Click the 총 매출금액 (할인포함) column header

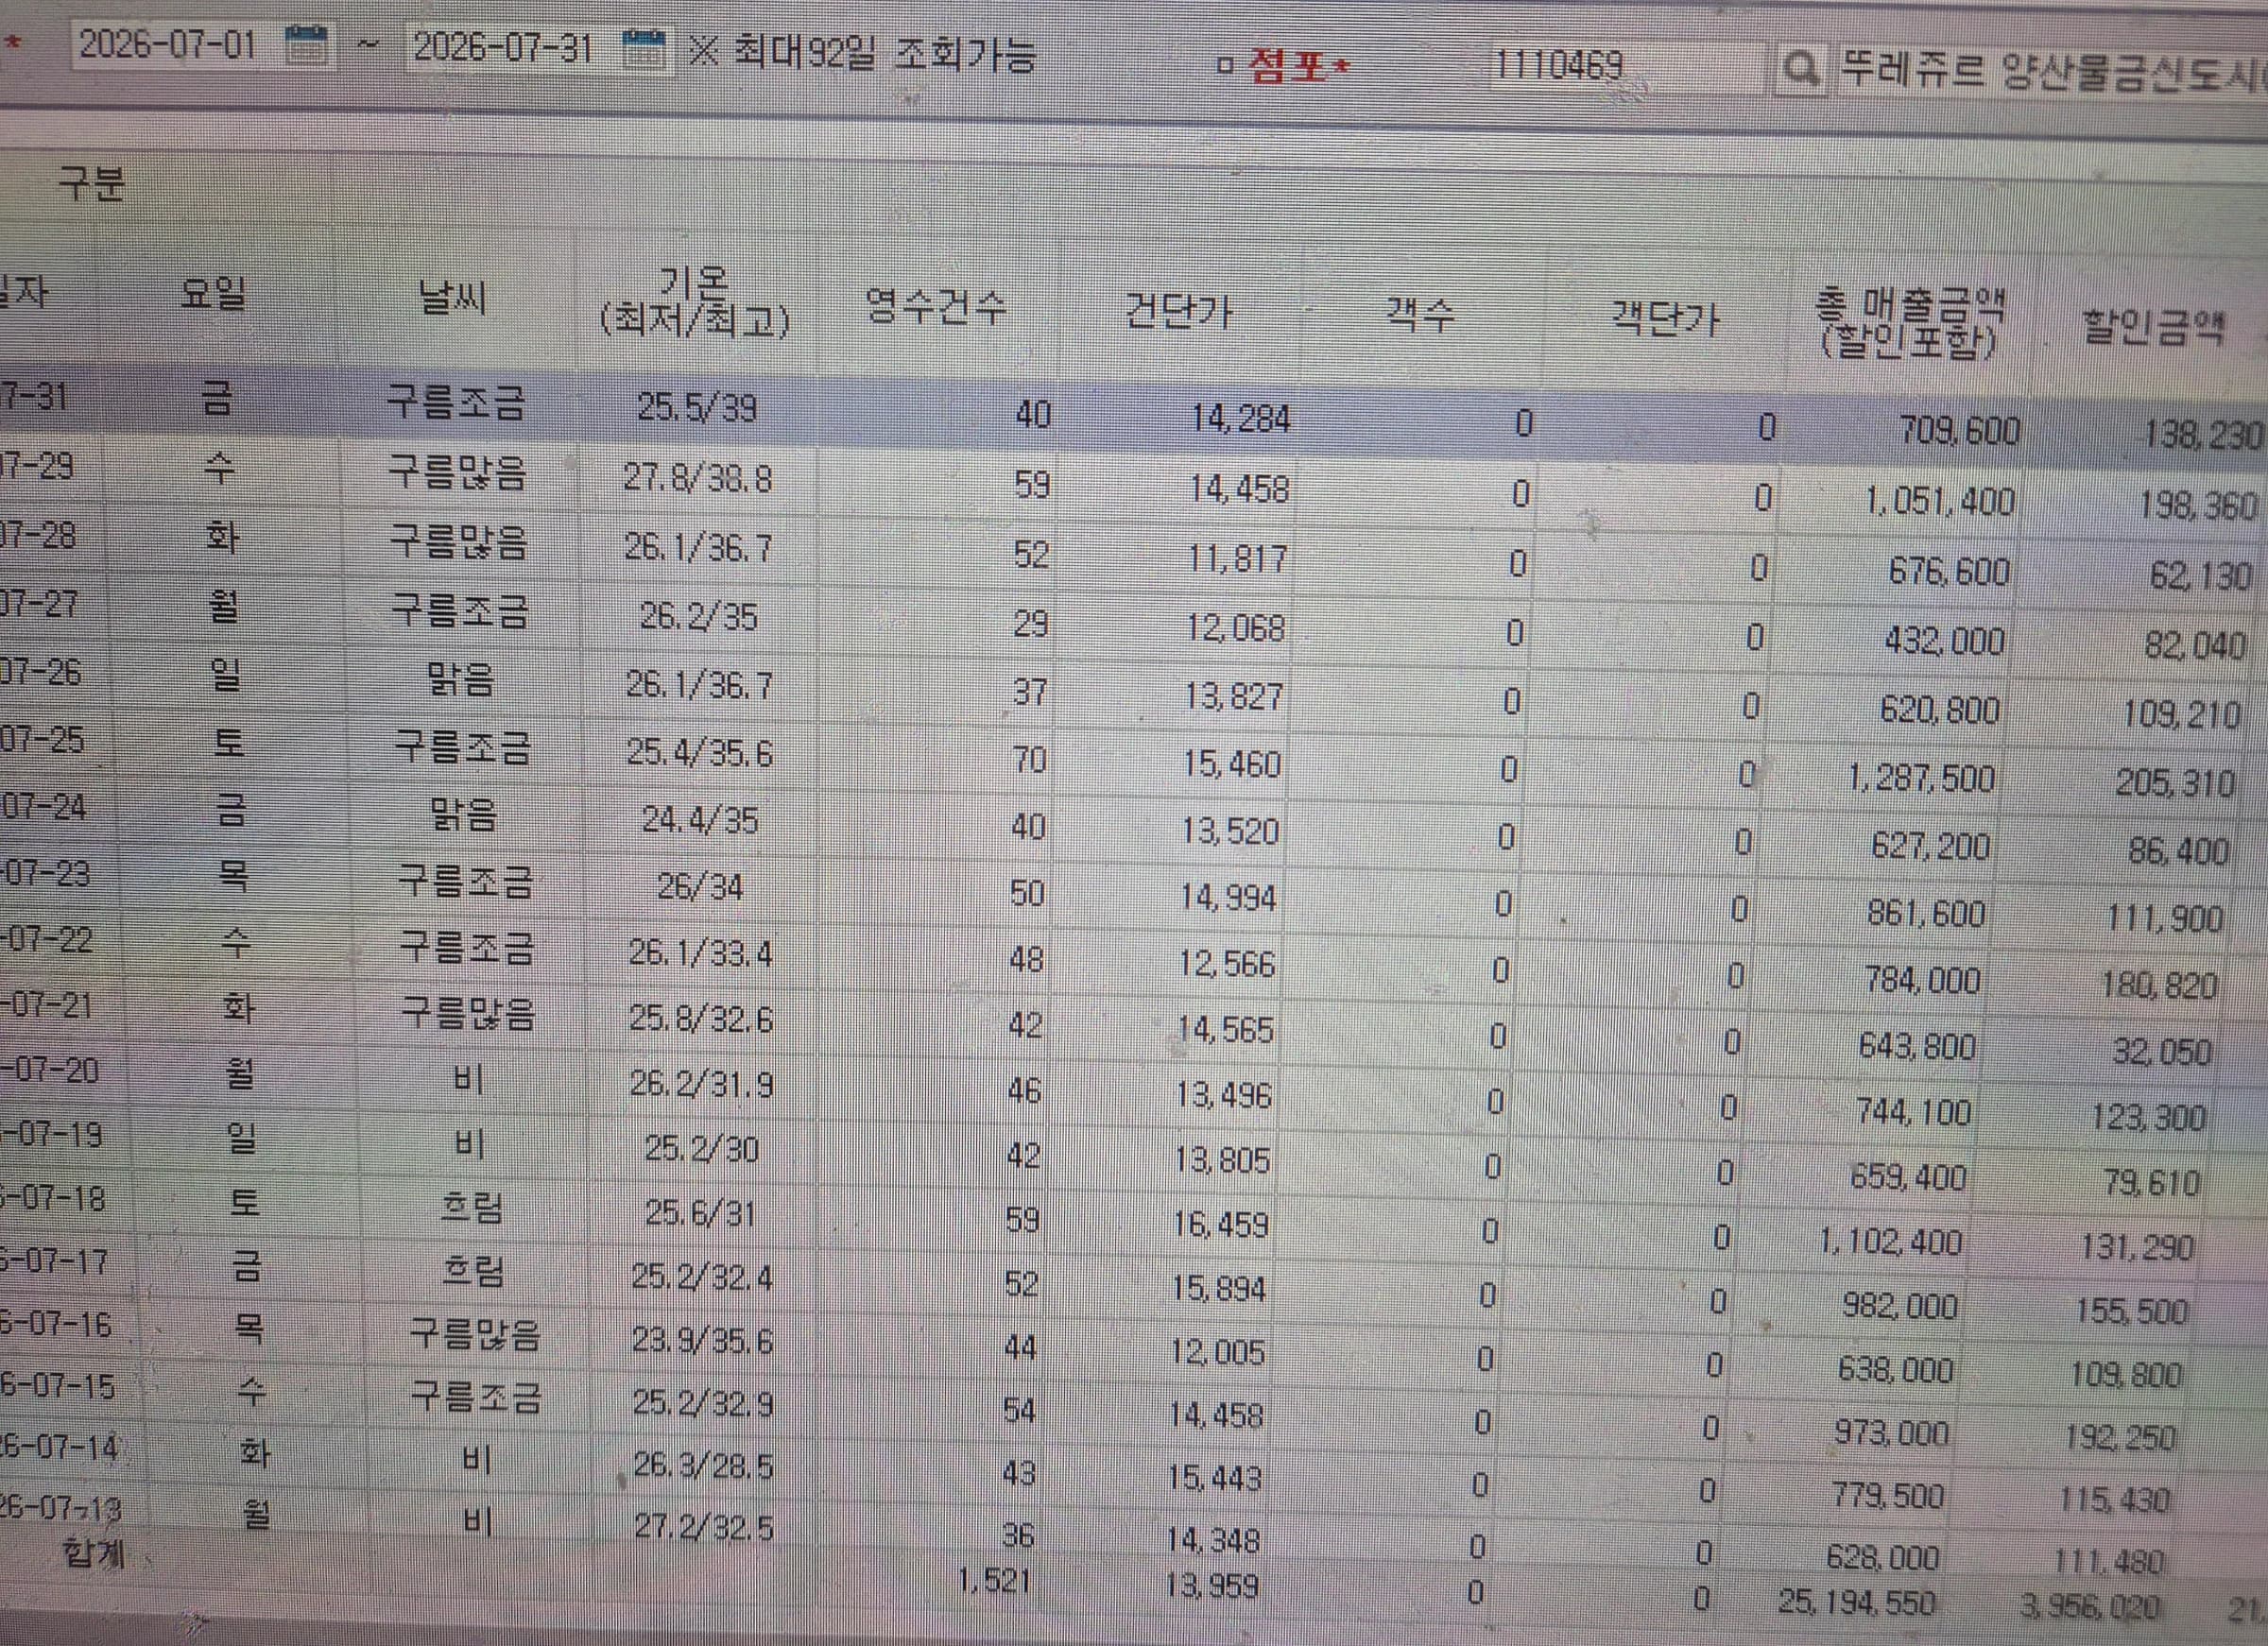[x=1910, y=323]
